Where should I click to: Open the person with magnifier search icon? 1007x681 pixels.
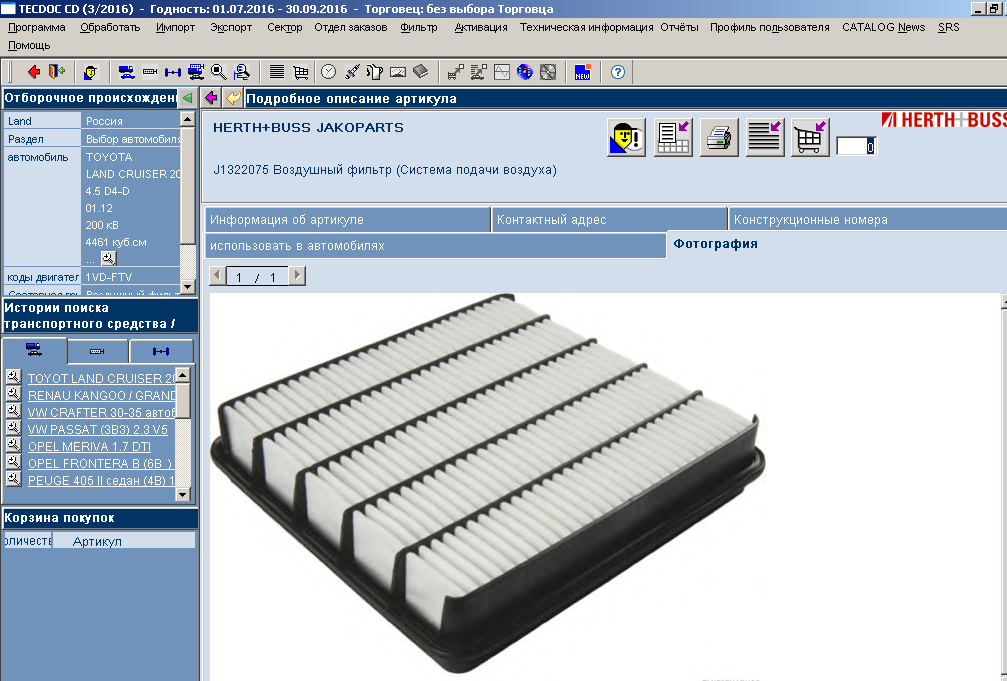(x=242, y=72)
